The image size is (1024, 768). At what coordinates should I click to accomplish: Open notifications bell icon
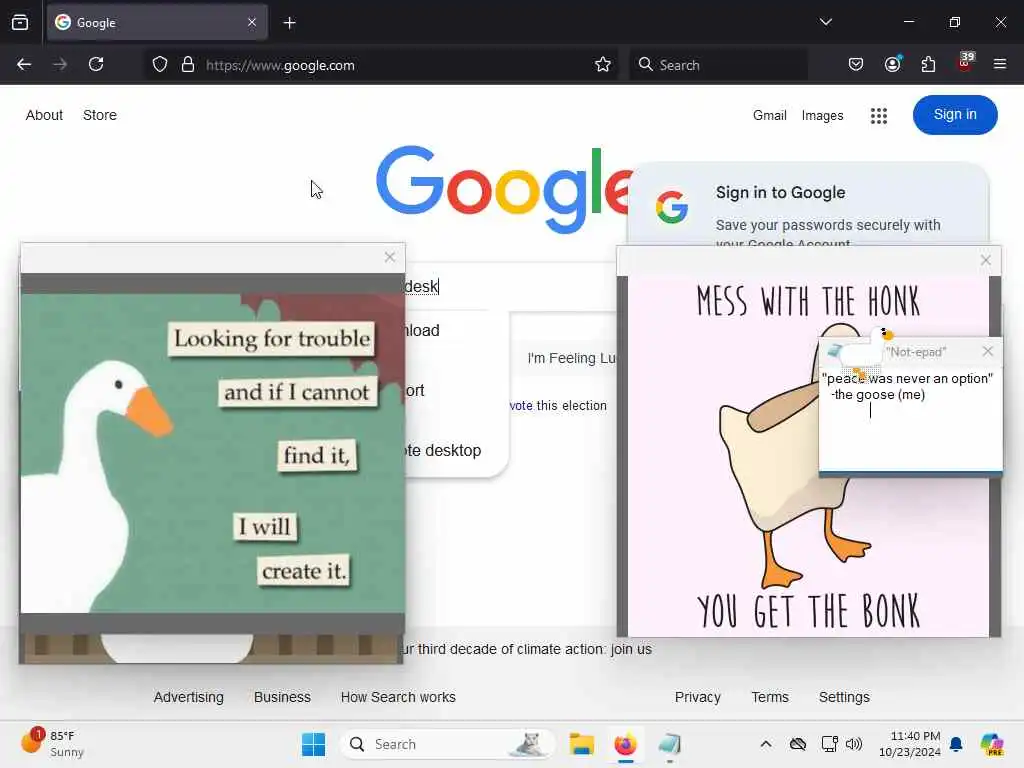pyautogui.click(x=956, y=744)
